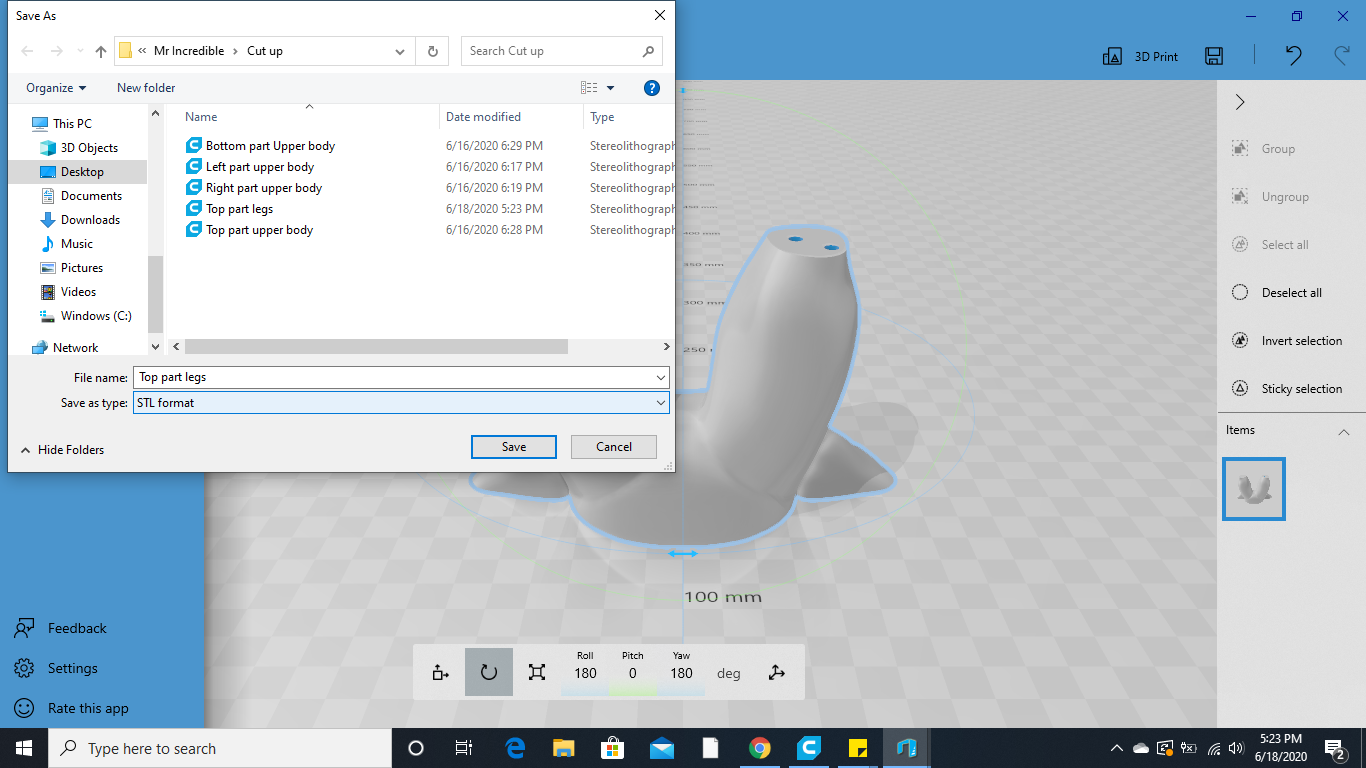Open the 3D Print option
Screen dimensions: 1366x768
point(1140,57)
